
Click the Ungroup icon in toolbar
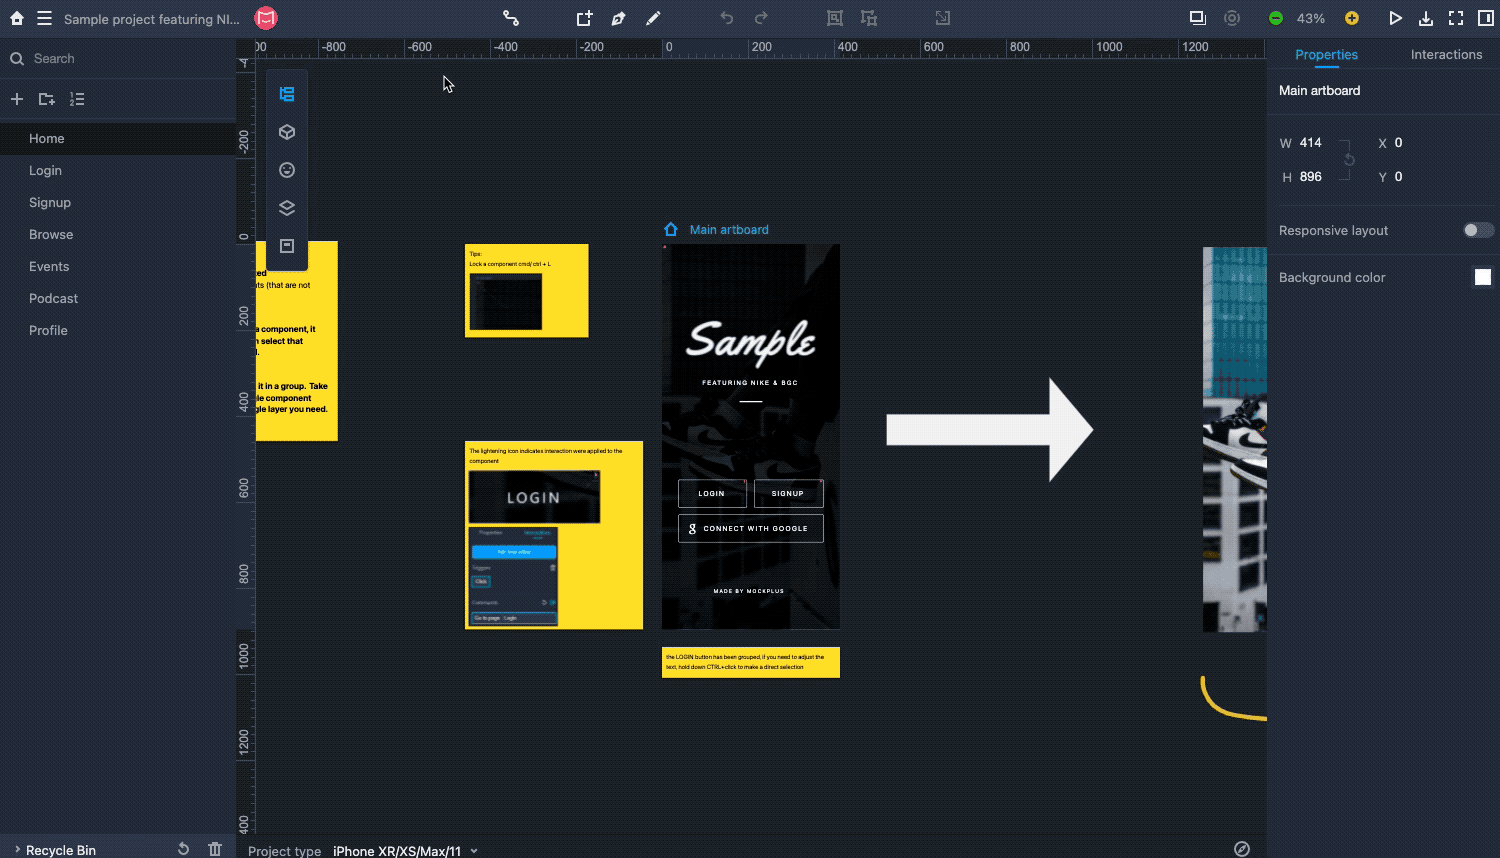coord(869,18)
